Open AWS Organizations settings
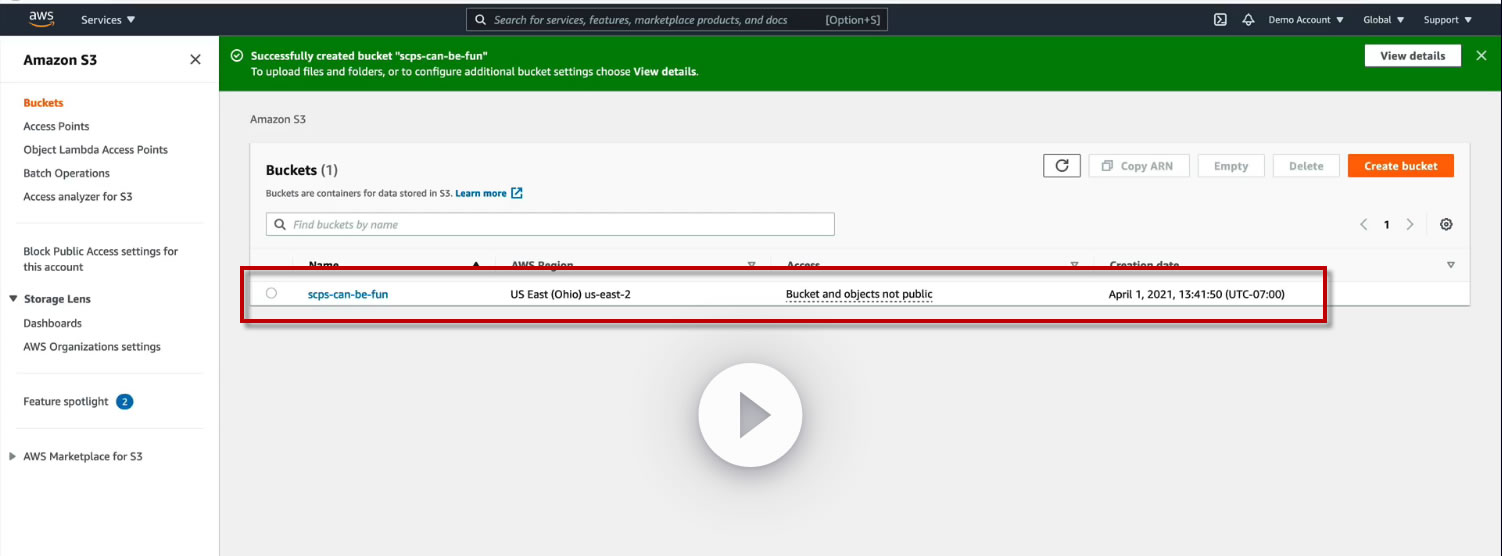Viewport: 1502px width, 556px height. pos(92,347)
